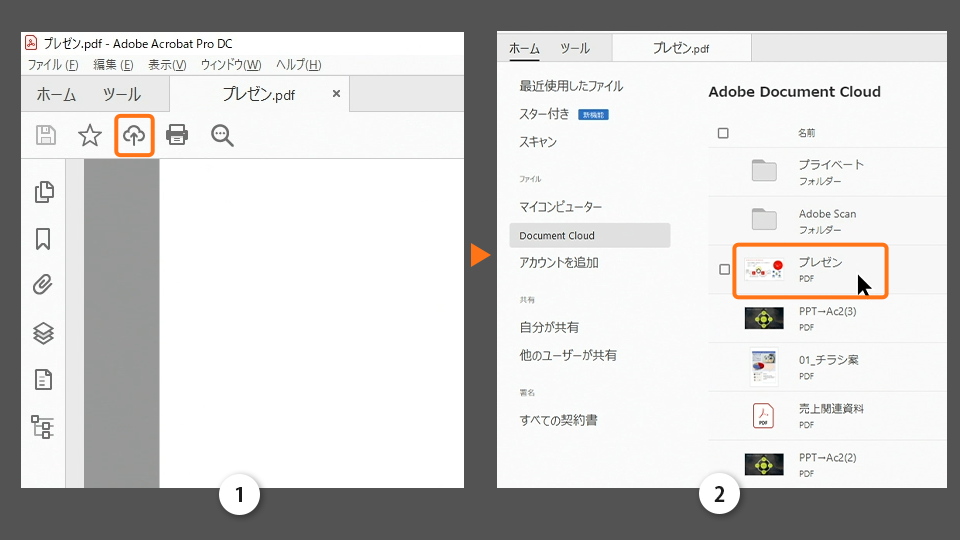The height and width of the screenshot is (540, 960).
Task: Switch to ホーム tab in right window
Action: [525, 48]
